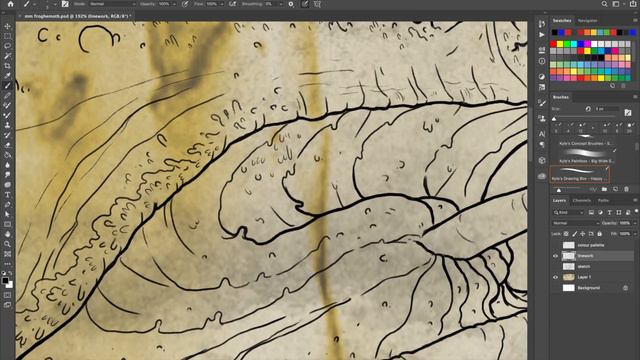The width and height of the screenshot is (640, 360).
Task: Select the Crop tool
Action: [x=7, y=66]
